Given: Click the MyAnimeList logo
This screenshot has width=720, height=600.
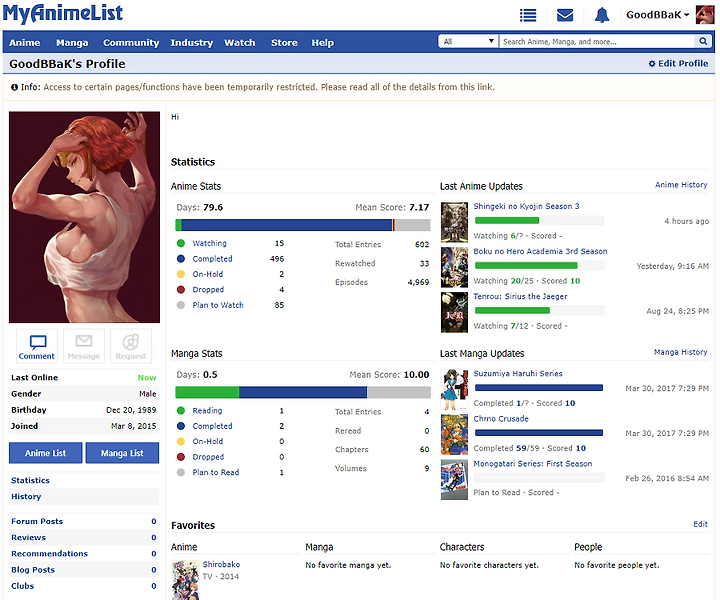Looking at the screenshot, I should 63,13.
